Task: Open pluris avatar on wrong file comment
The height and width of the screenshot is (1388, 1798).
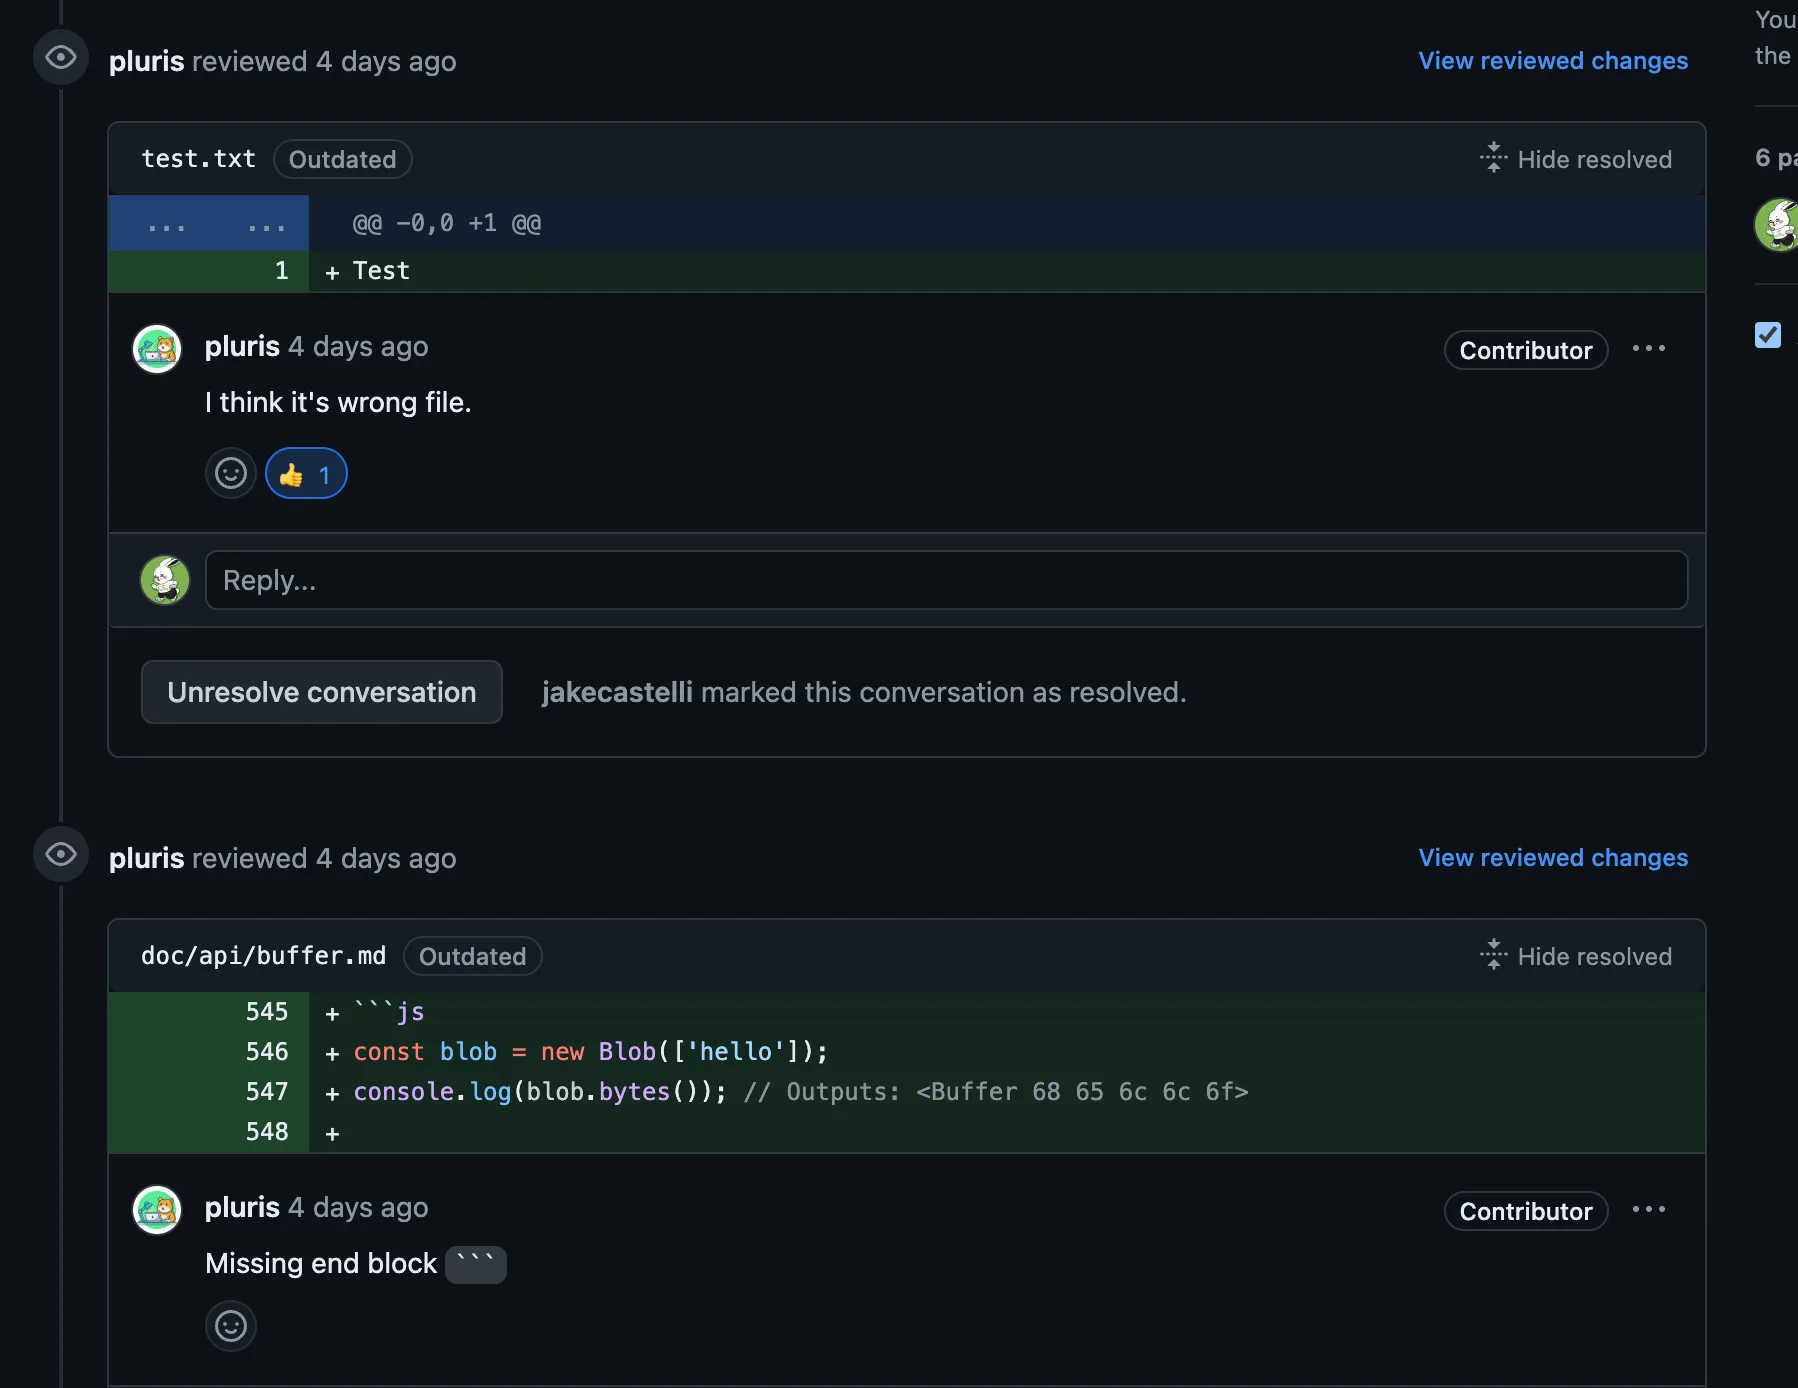Action: [x=157, y=349]
